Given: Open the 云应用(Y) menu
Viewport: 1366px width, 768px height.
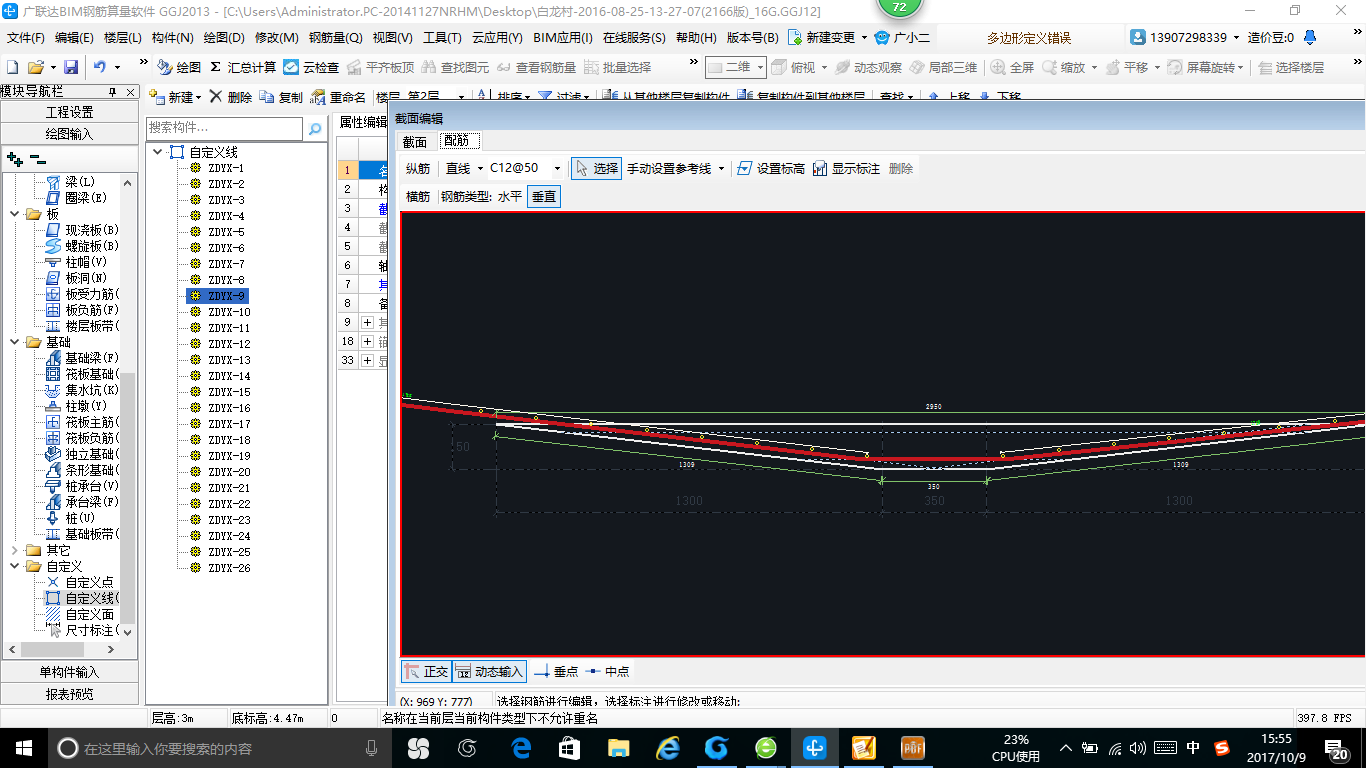Looking at the screenshot, I should click(497, 37).
